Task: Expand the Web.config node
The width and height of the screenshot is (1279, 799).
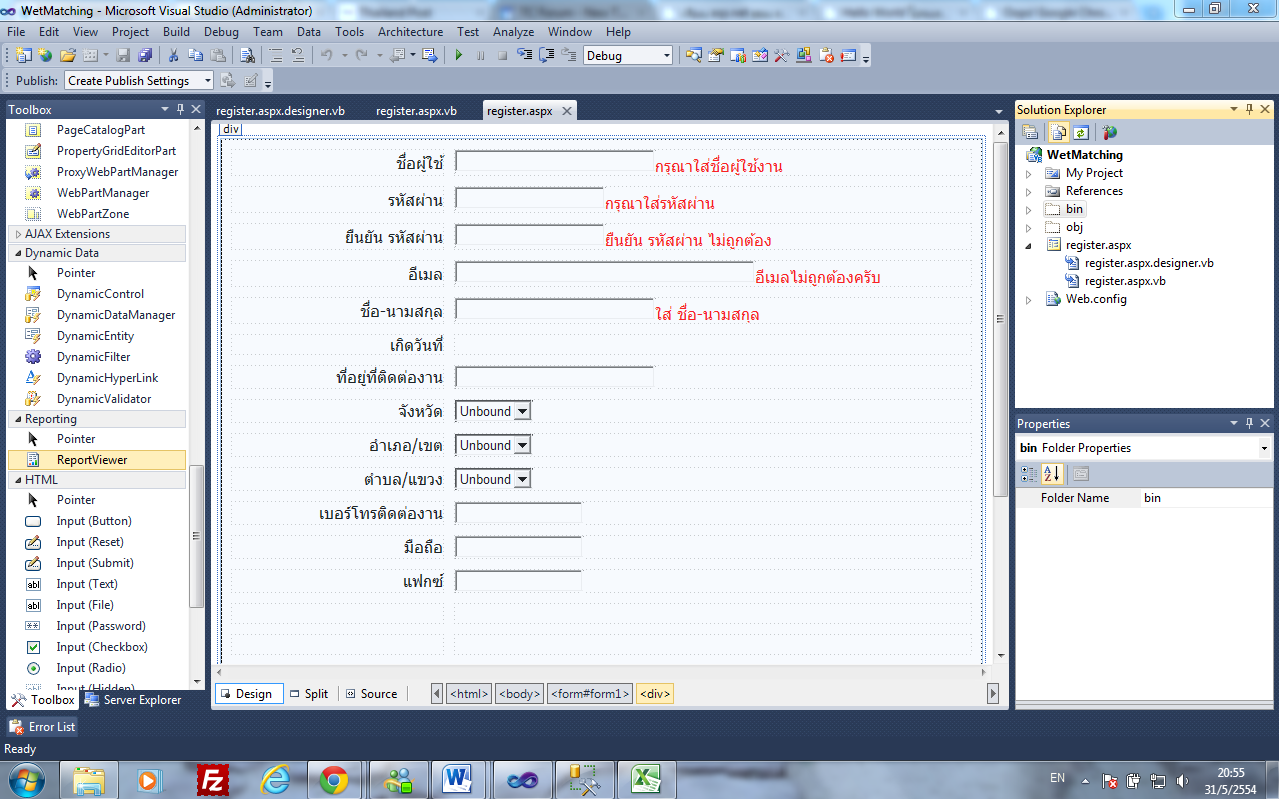Action: (x=1029, y=299)
